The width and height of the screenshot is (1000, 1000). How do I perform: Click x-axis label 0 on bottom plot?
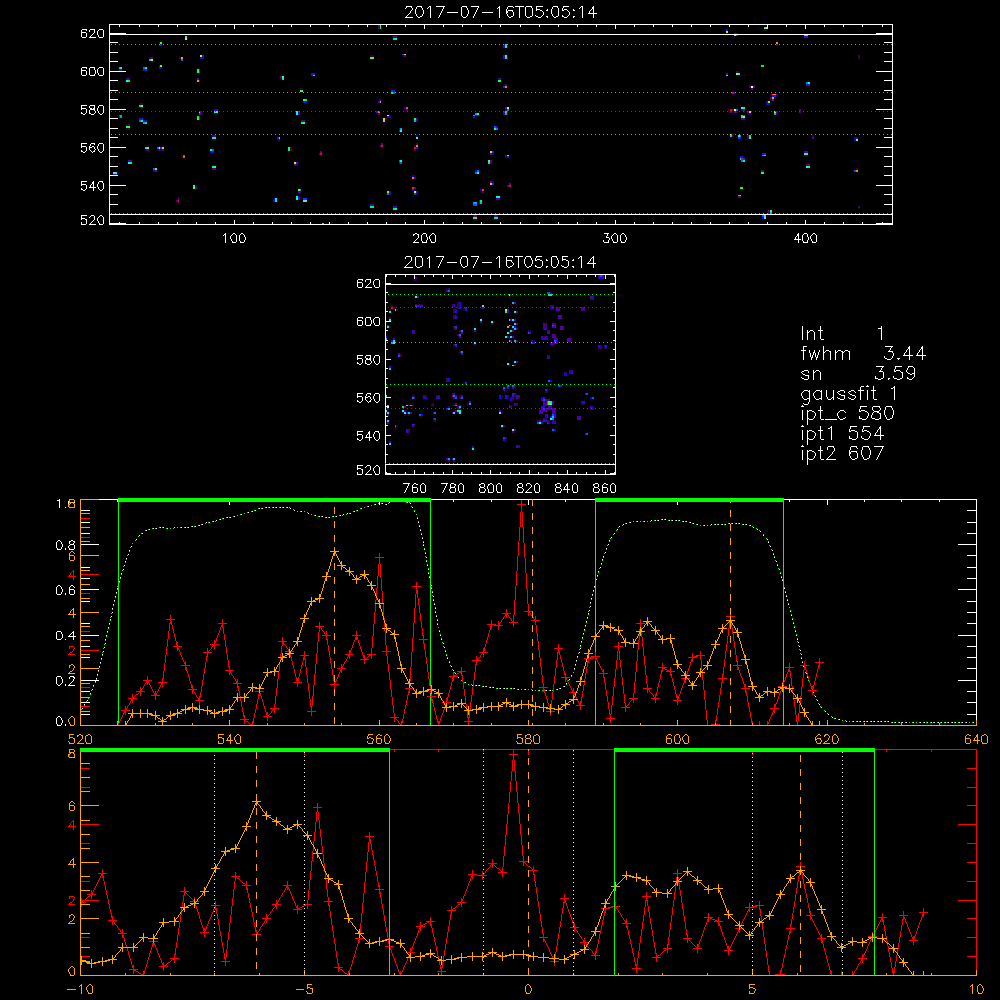(528, 989)
